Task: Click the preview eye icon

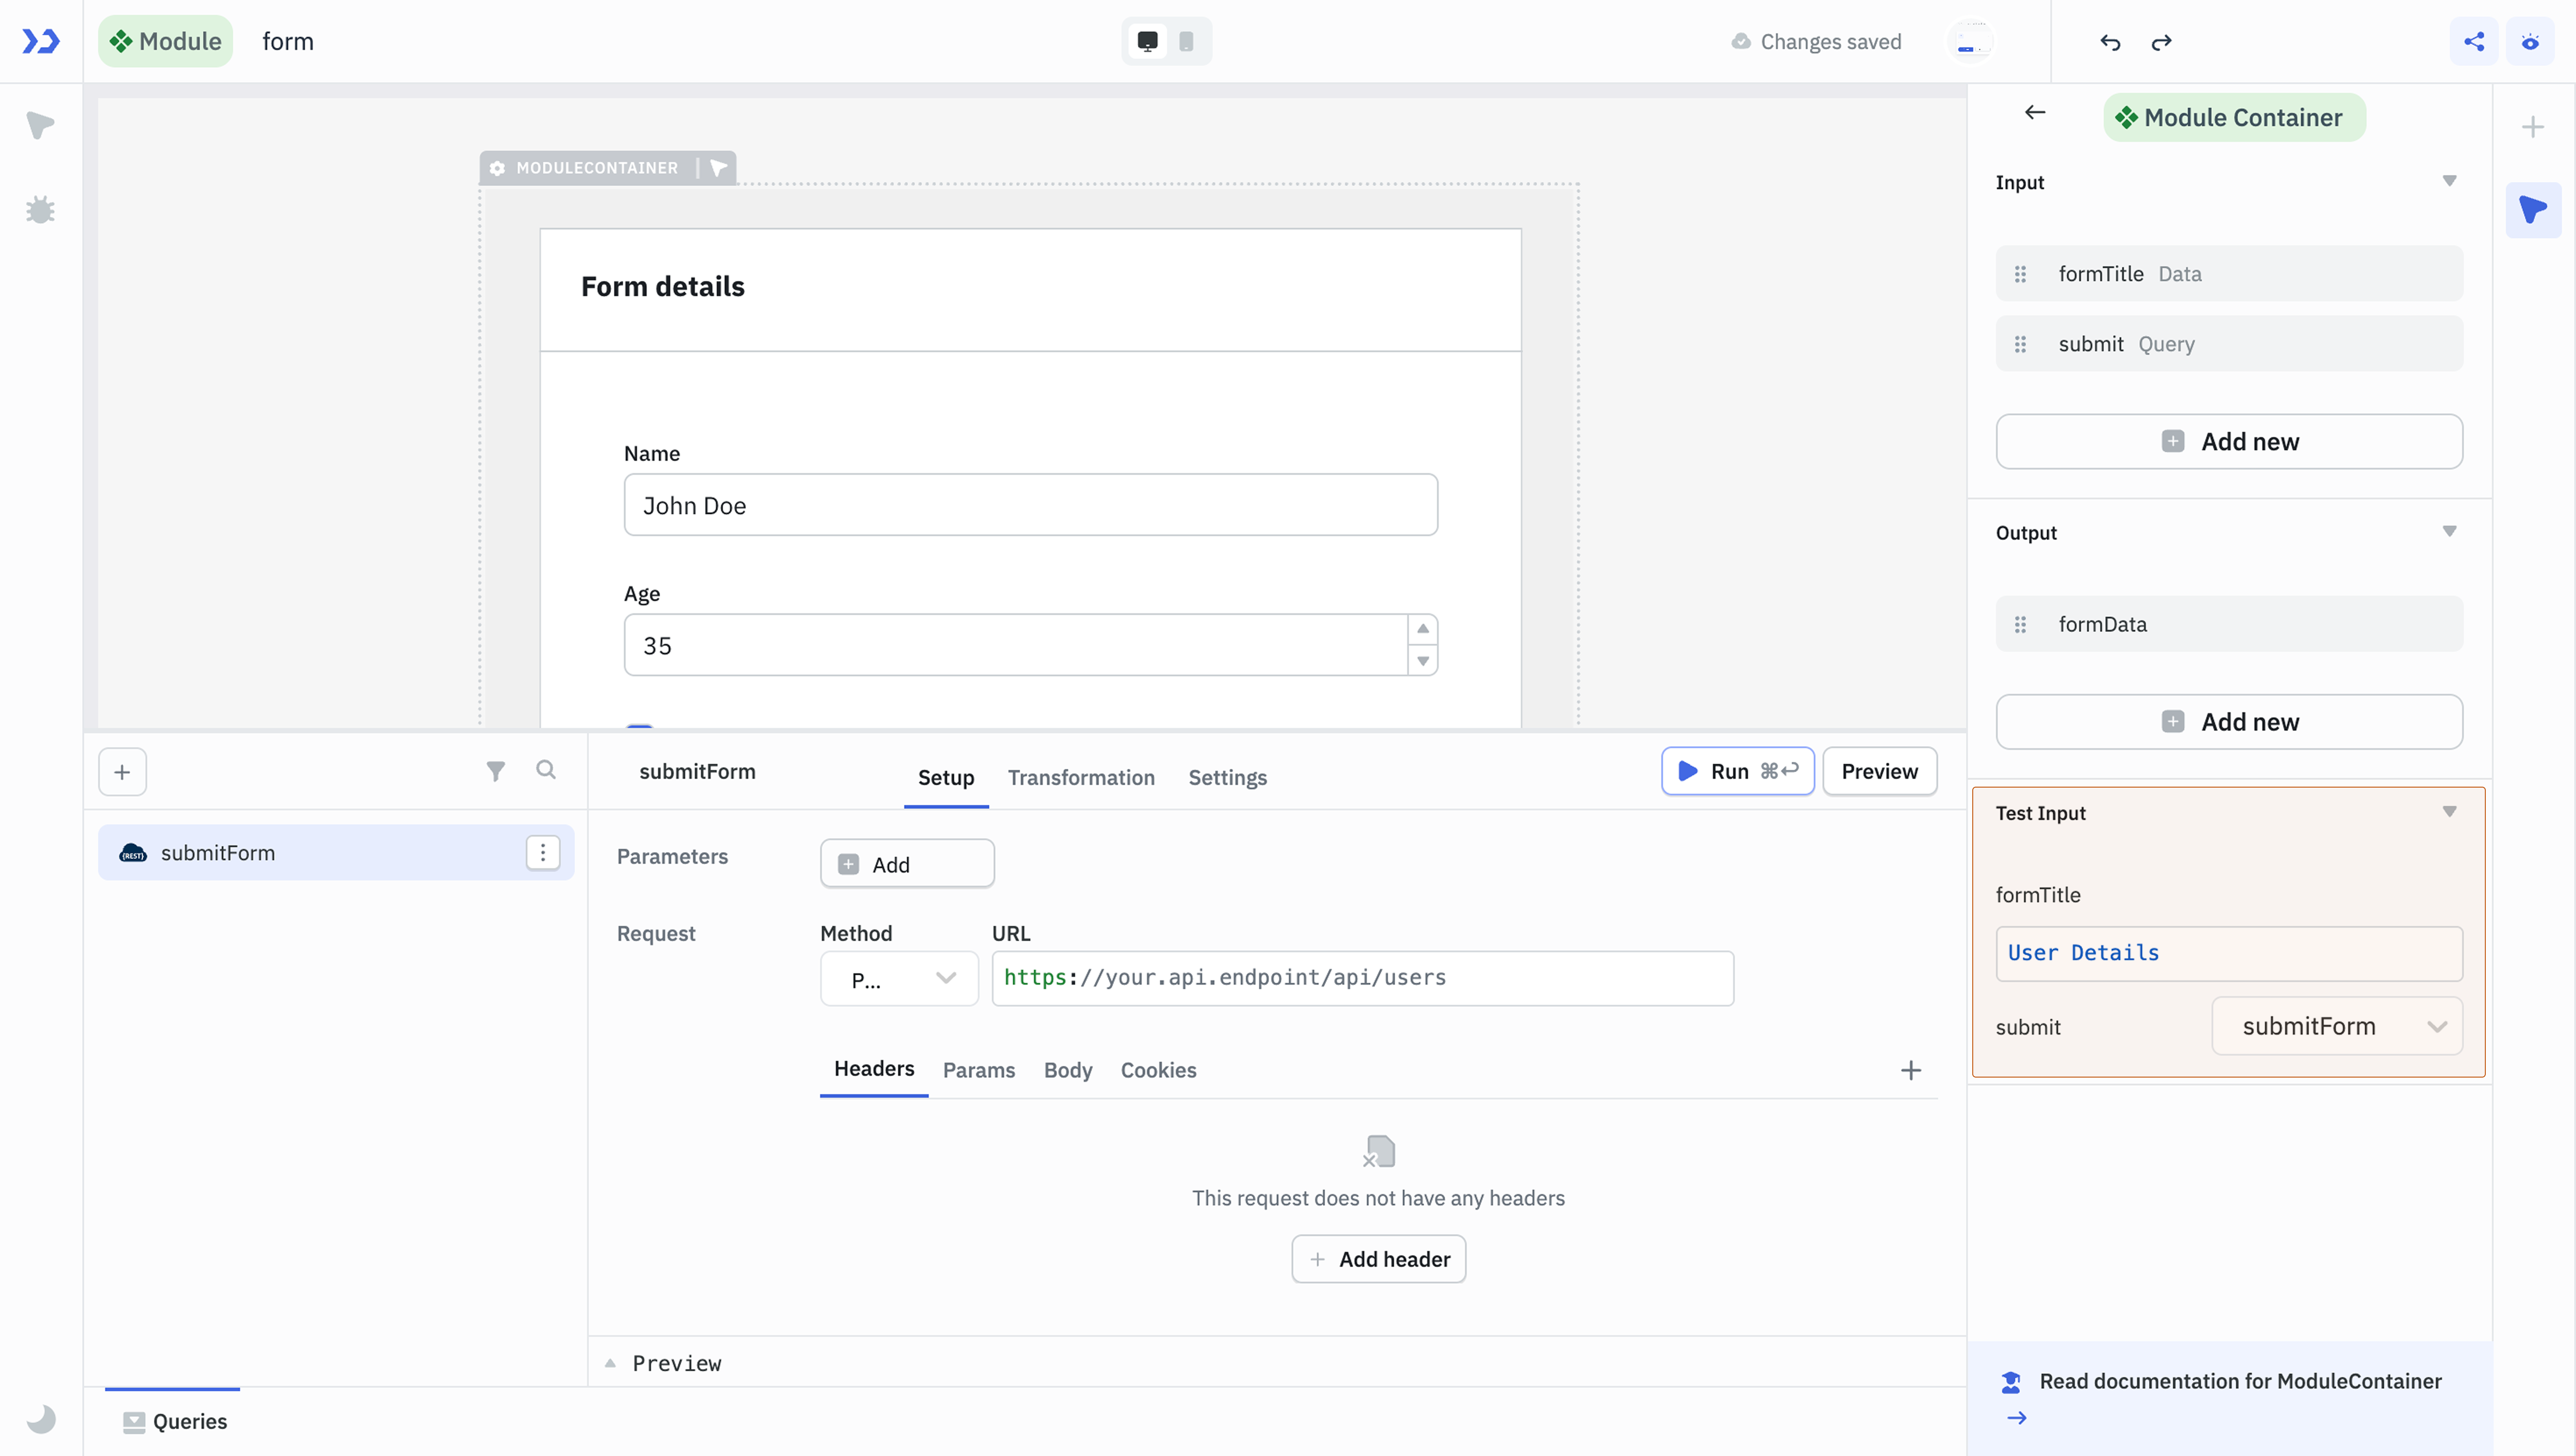Action: click(x=2530, y=42)
